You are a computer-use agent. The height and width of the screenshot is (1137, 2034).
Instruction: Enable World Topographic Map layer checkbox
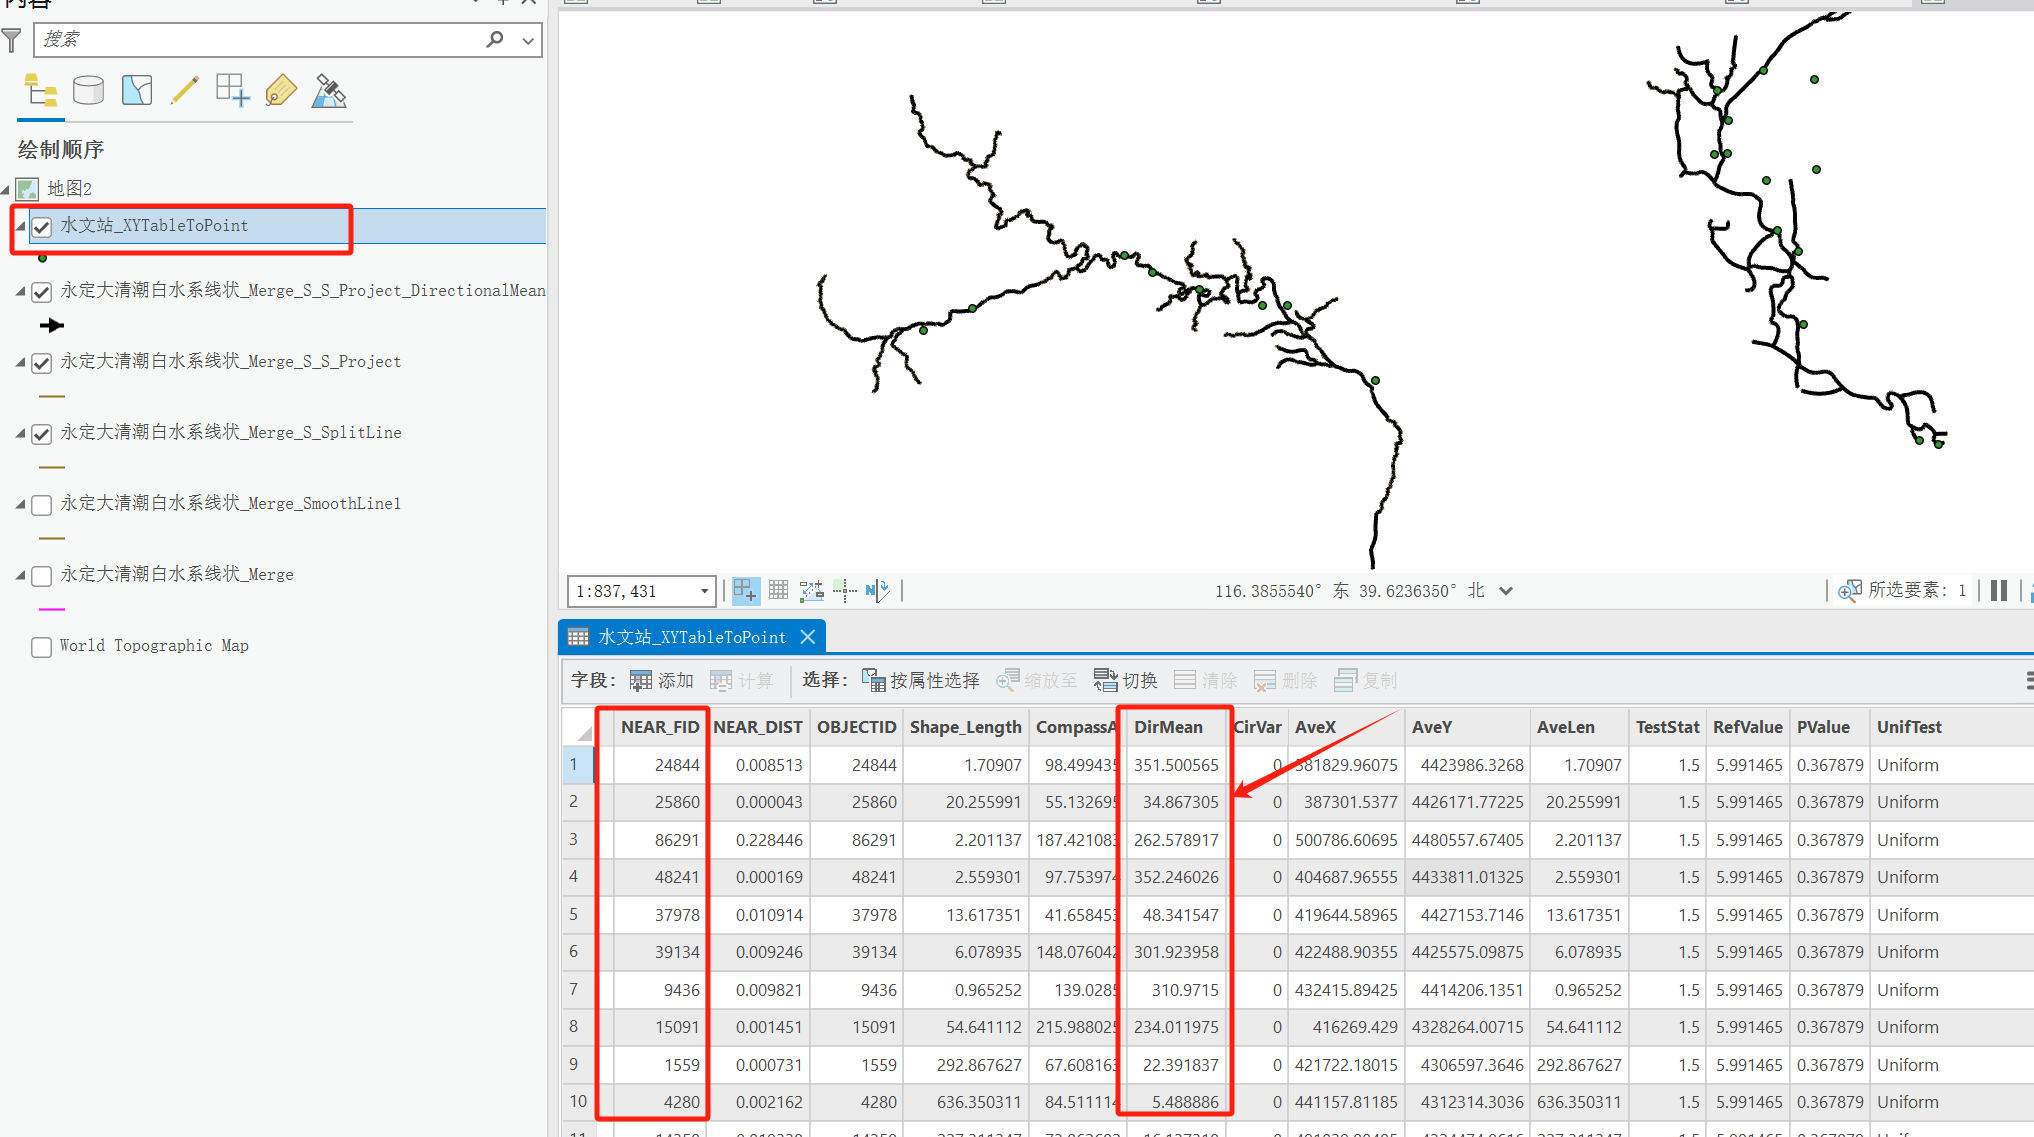pos(42,647)
